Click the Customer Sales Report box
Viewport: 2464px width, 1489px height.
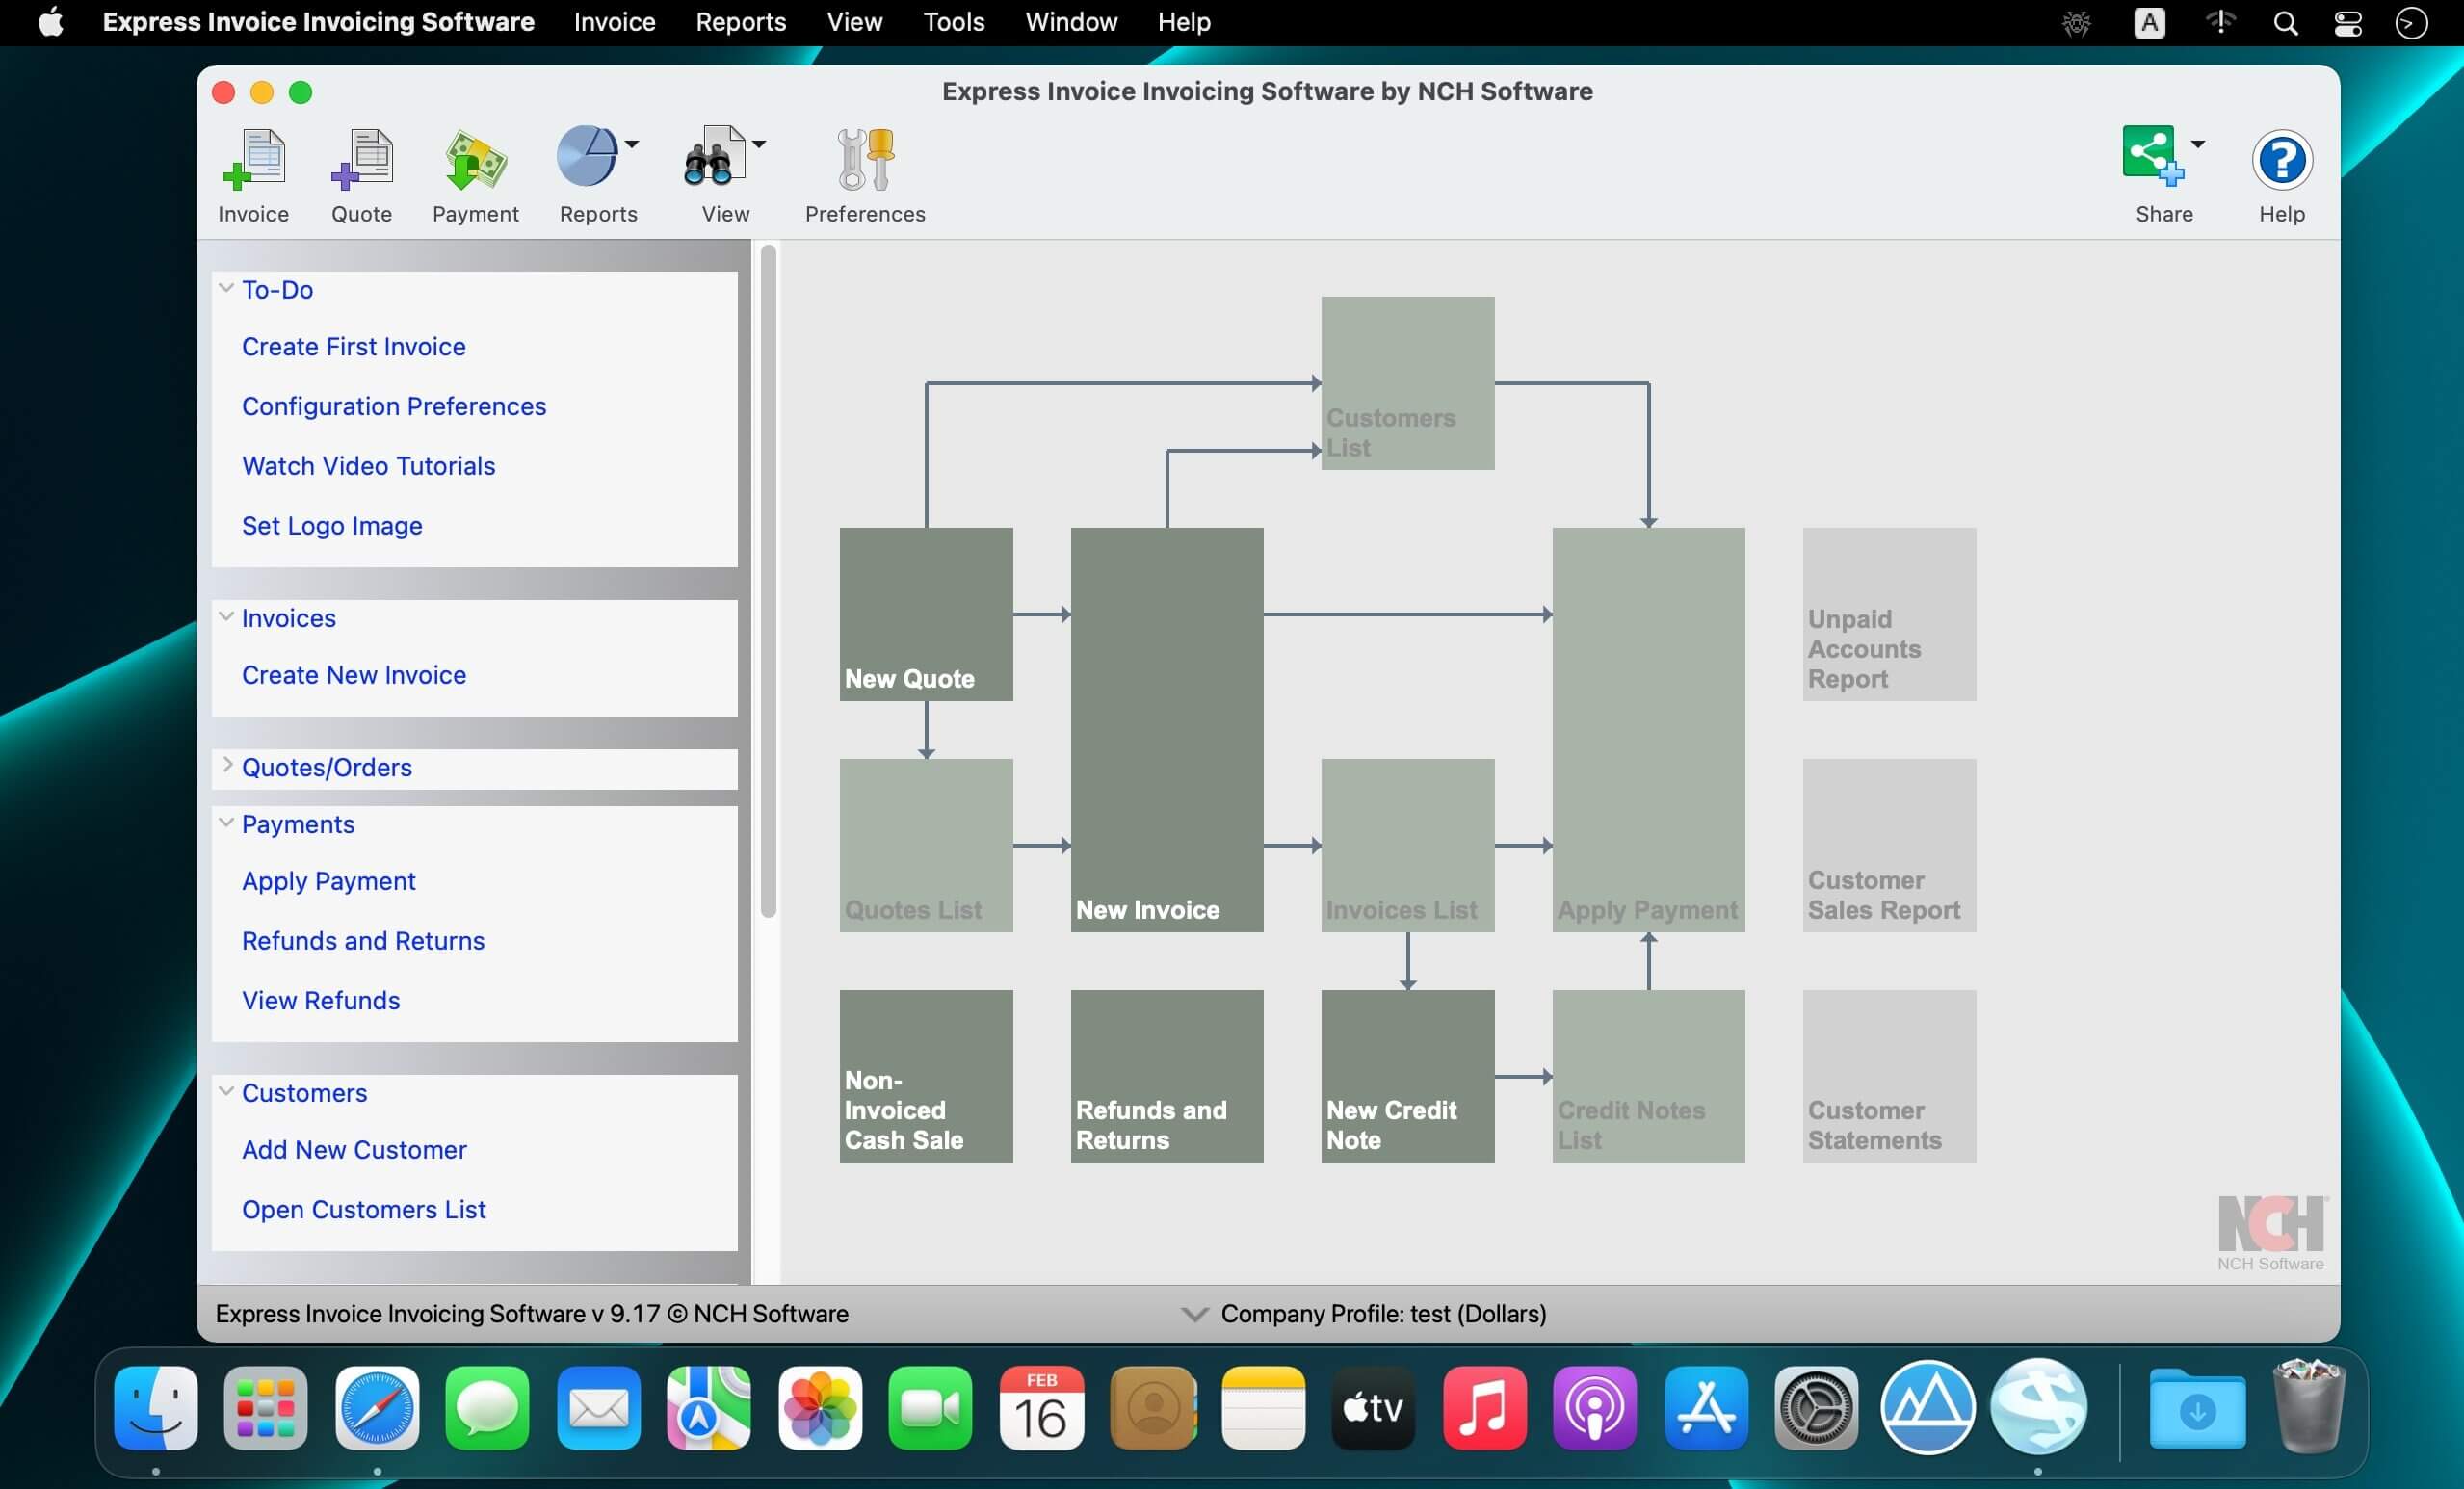tap(1889, 845)
